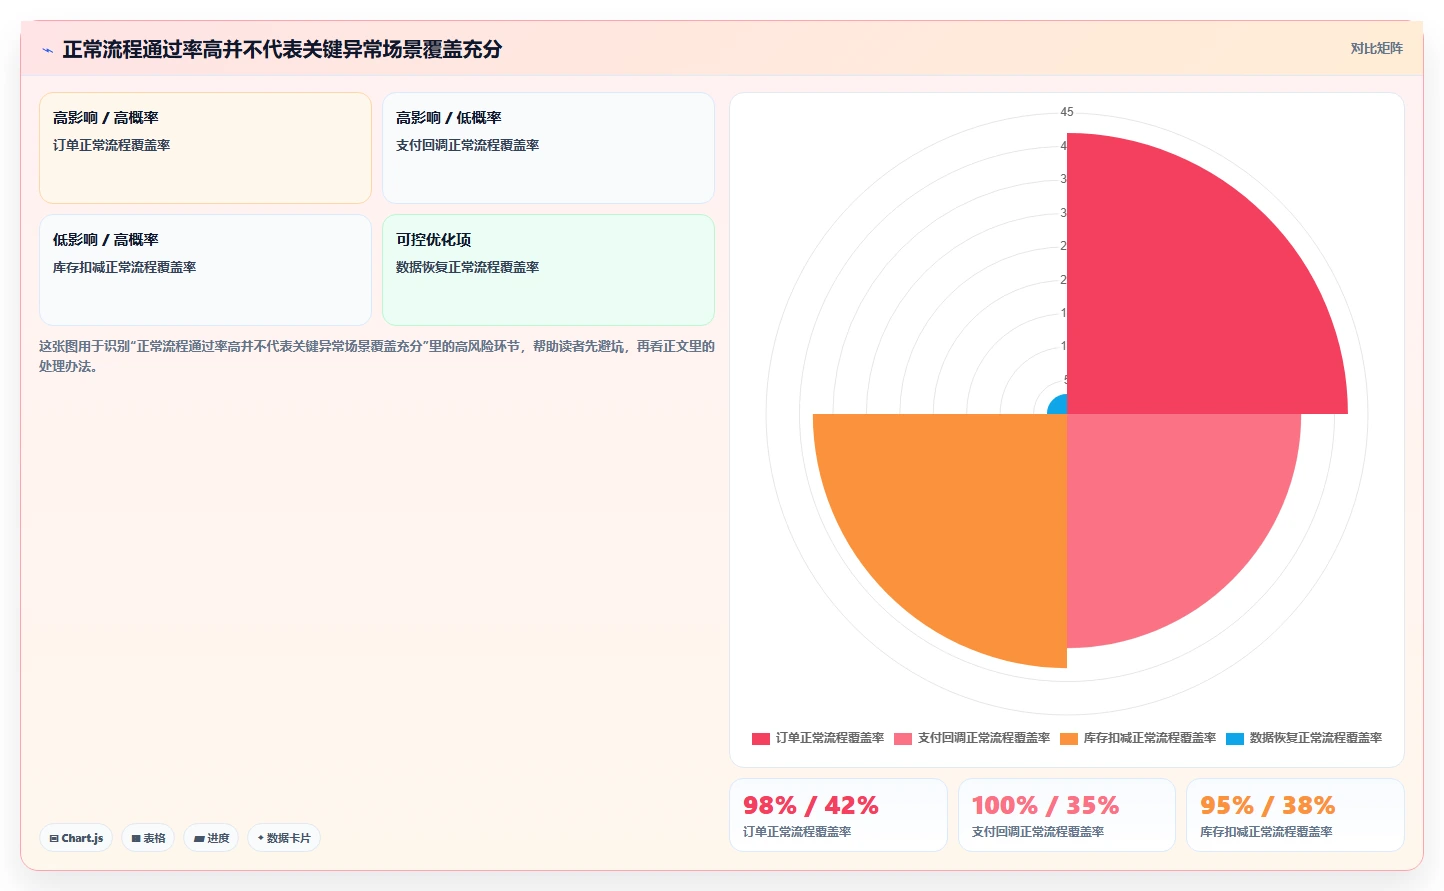Toggle legend swatch for 订单正常流程覆盖率

pyautogui.click(x=761, y=739)
